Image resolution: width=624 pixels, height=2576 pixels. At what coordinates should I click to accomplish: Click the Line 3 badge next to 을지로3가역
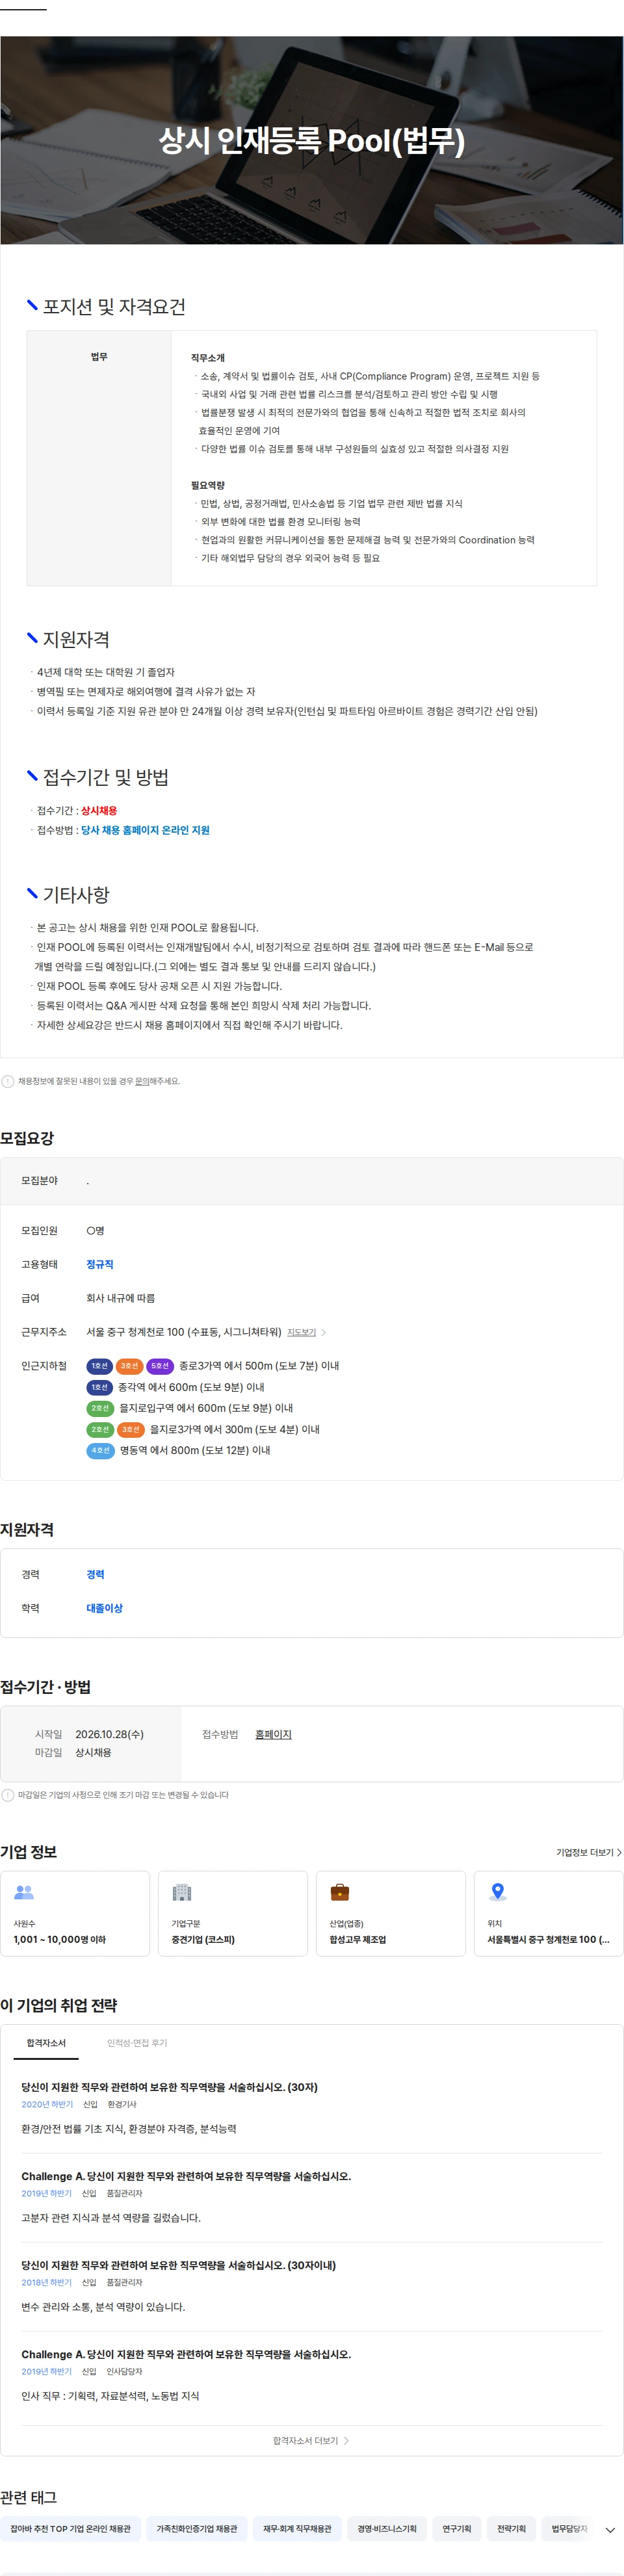[131, 1430]
